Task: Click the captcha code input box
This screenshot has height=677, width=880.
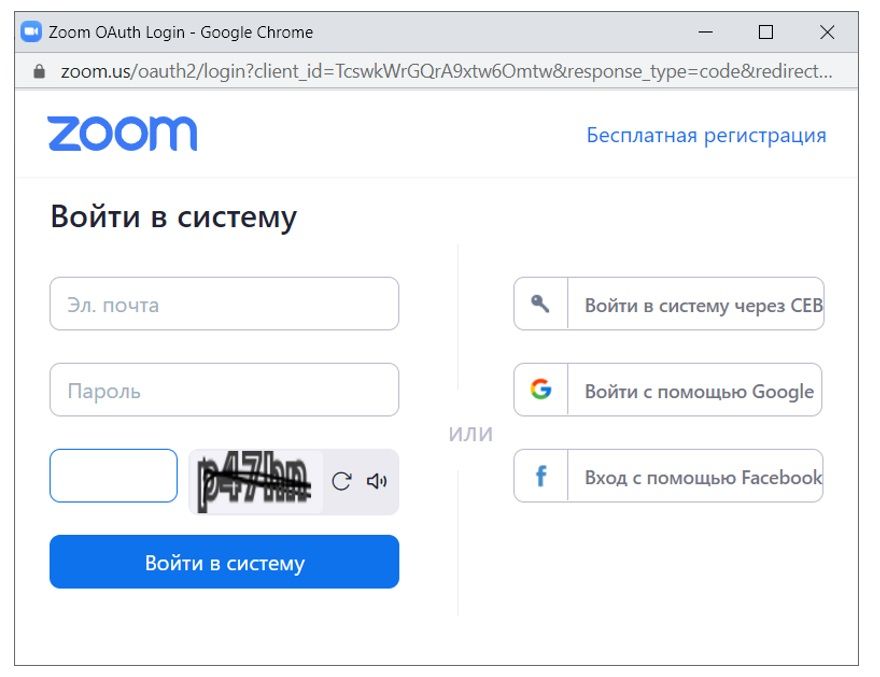Action: pos(113,475)
